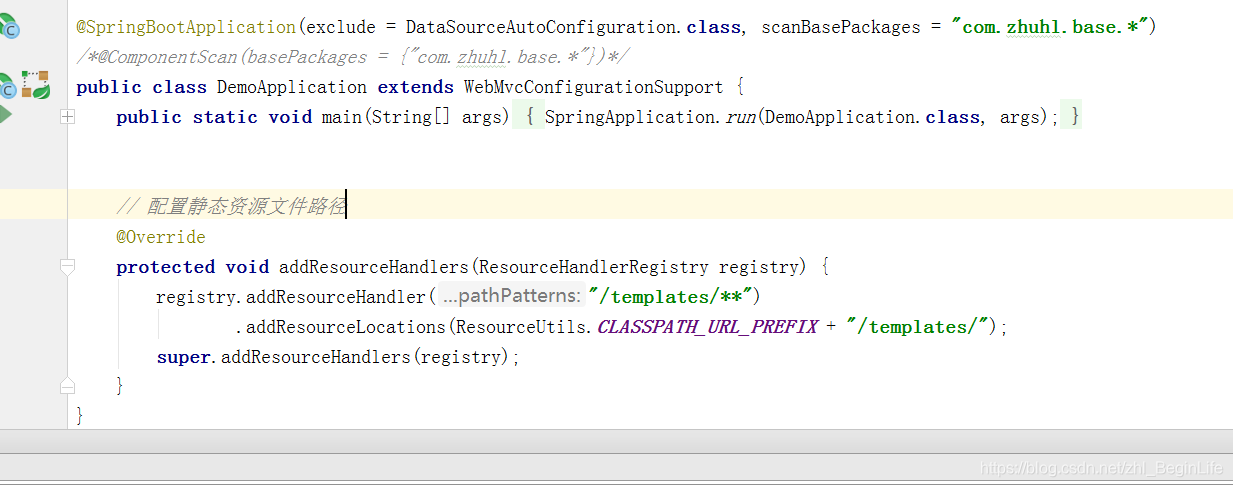Click the addResourceHandlers method name in its declaration
The height and width of the screenshot is (487, 1233).
[x=373, y=267]
